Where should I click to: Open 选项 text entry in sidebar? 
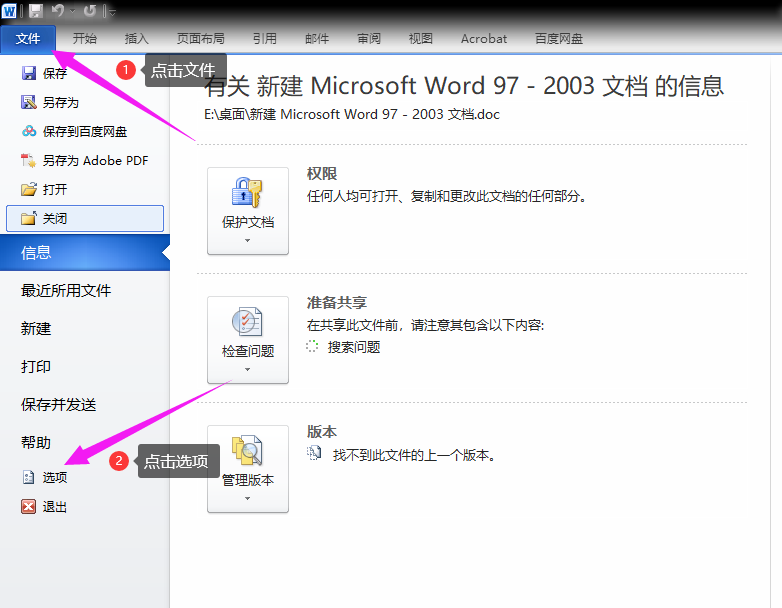[55, 477]
